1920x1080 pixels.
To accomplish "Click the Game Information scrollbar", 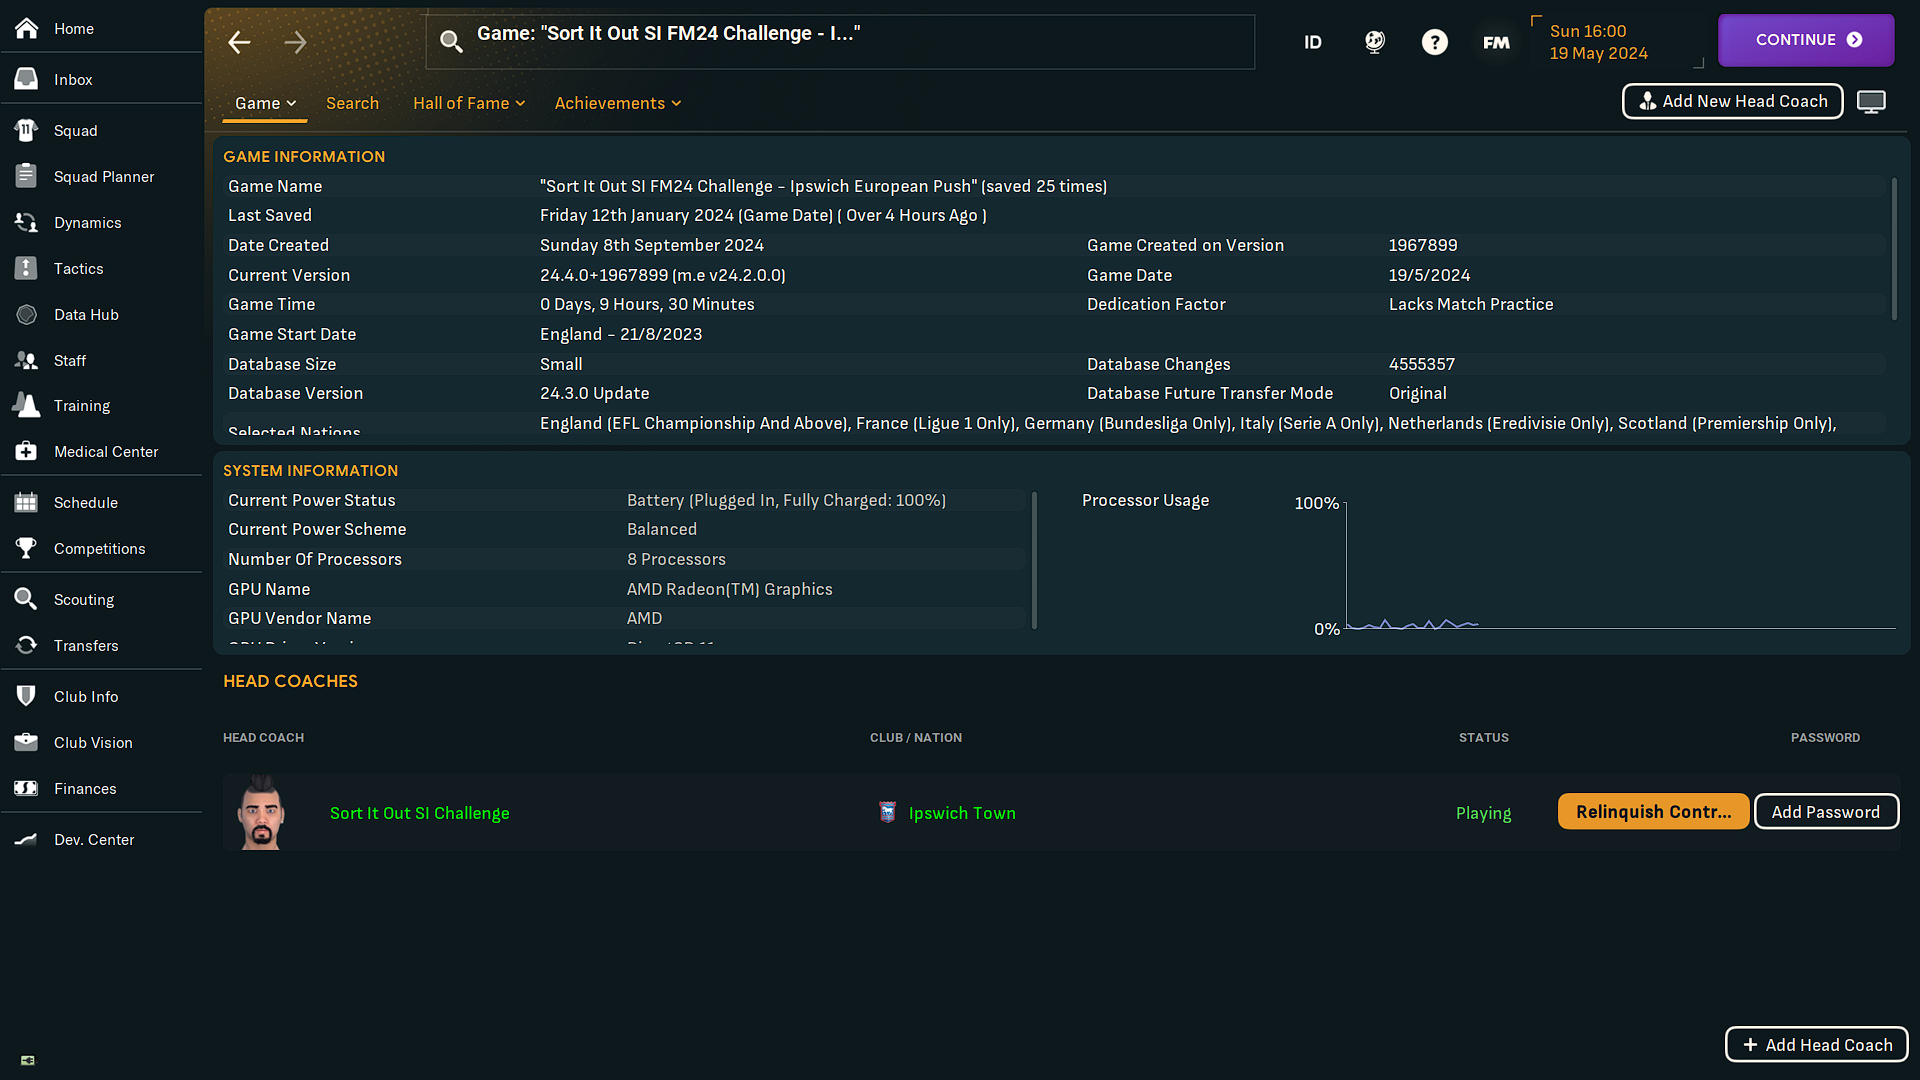I will pos(1894,249).
